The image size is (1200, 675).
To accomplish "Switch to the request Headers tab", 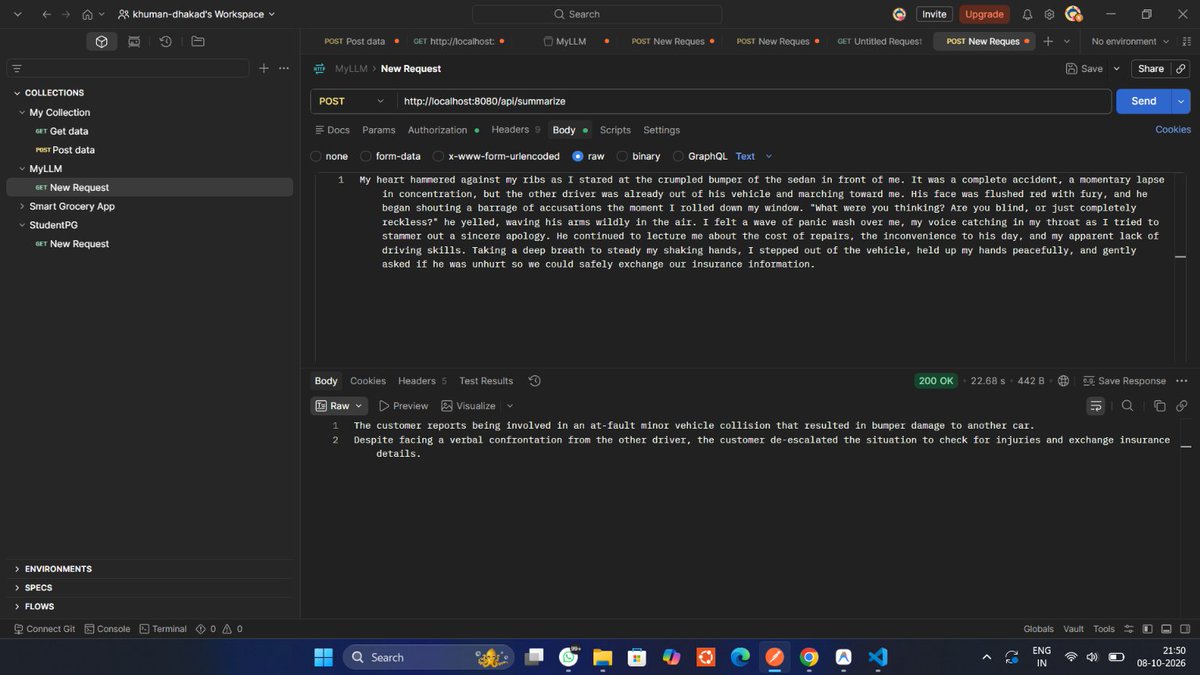I will (x=516, y=130).
